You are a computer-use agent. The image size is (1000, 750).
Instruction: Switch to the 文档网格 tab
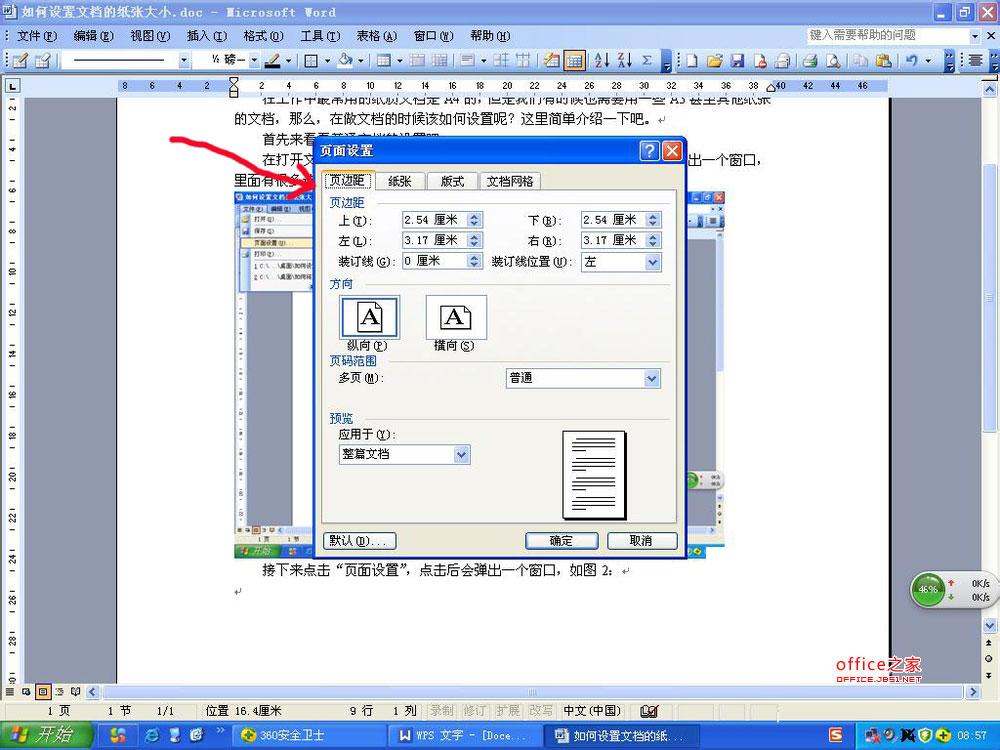click(510, 181)
